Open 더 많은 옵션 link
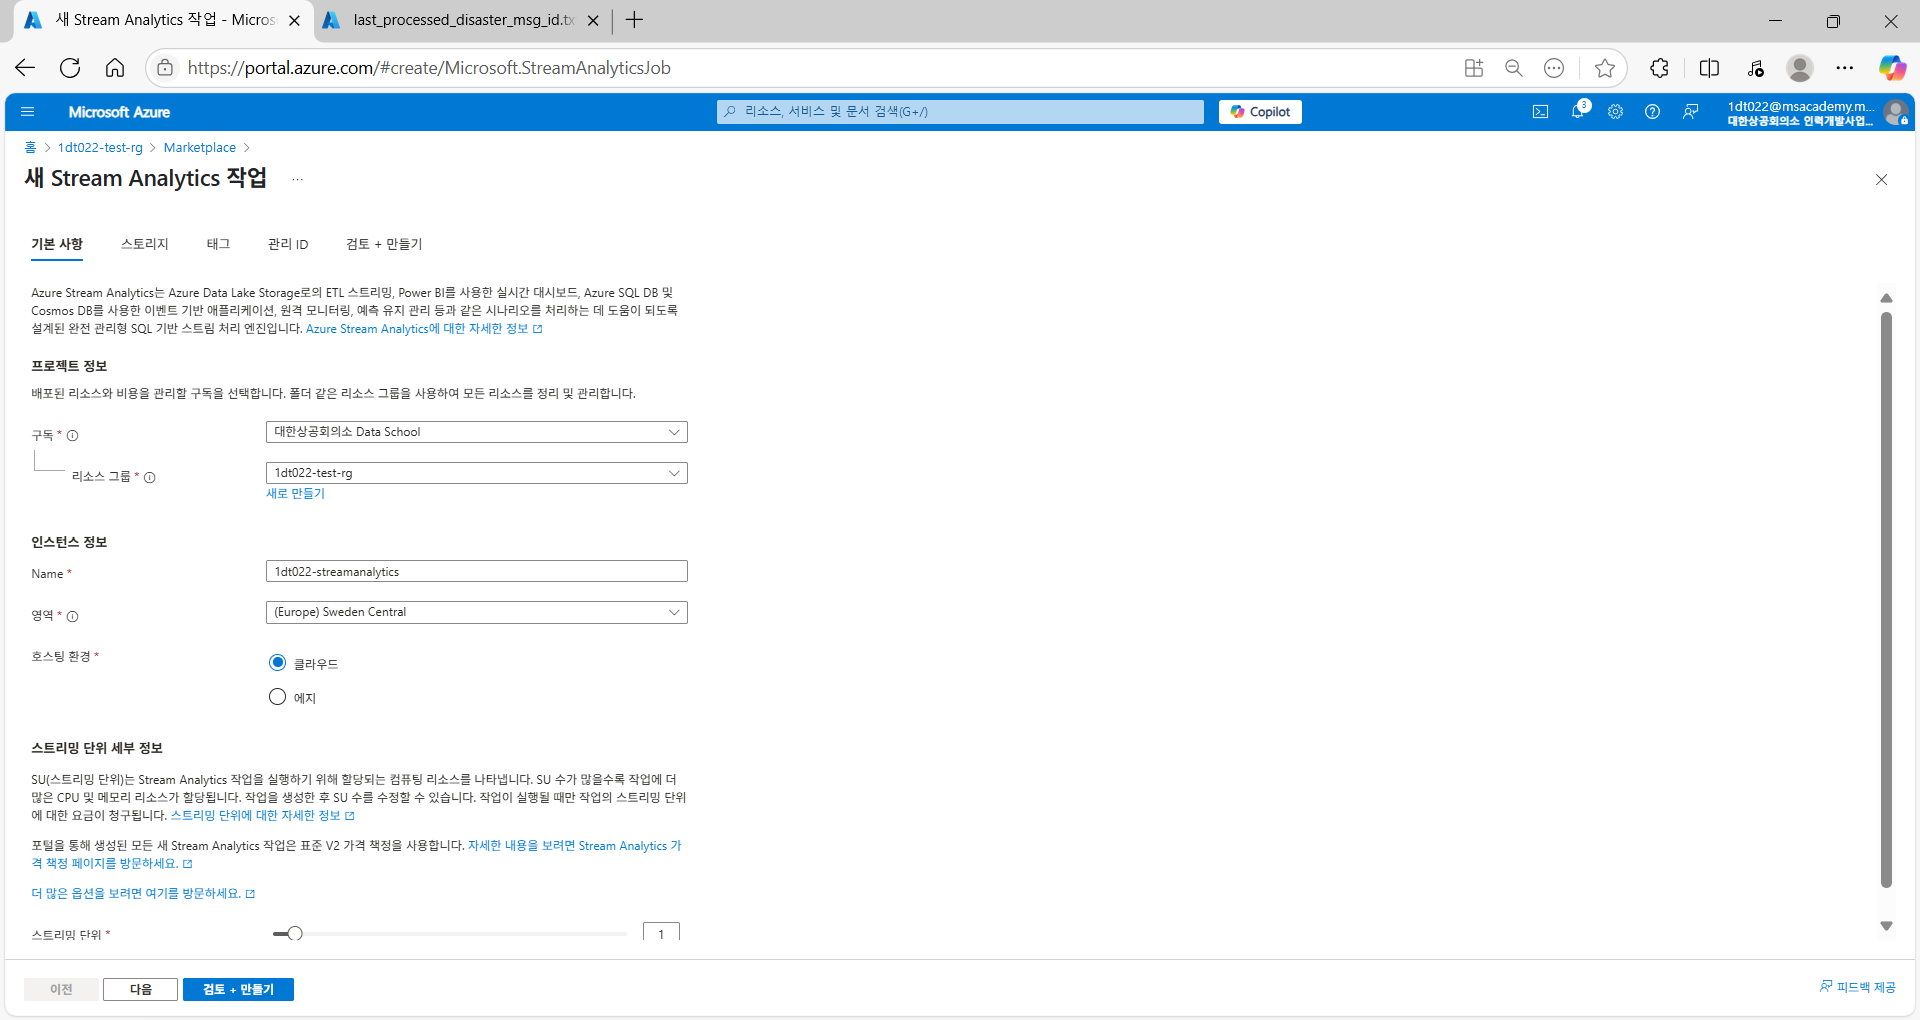The image size is (1920, 1020). 143,894
